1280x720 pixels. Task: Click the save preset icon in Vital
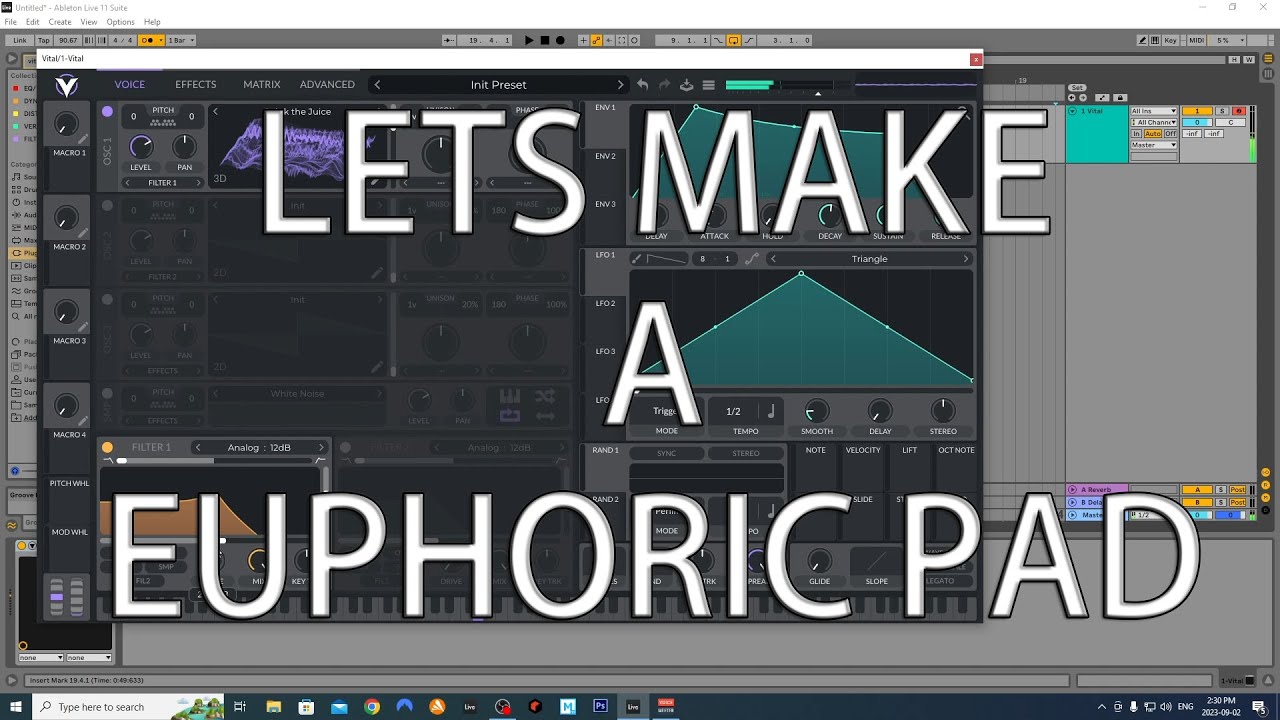[687, 85]
